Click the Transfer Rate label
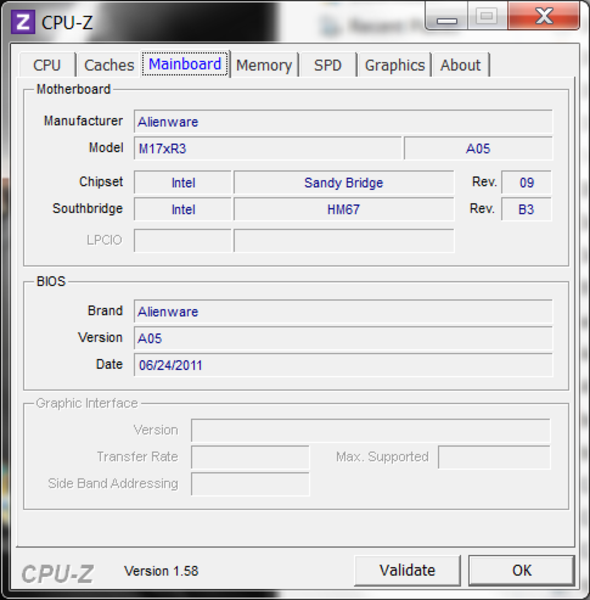 [x=137, y=457]
